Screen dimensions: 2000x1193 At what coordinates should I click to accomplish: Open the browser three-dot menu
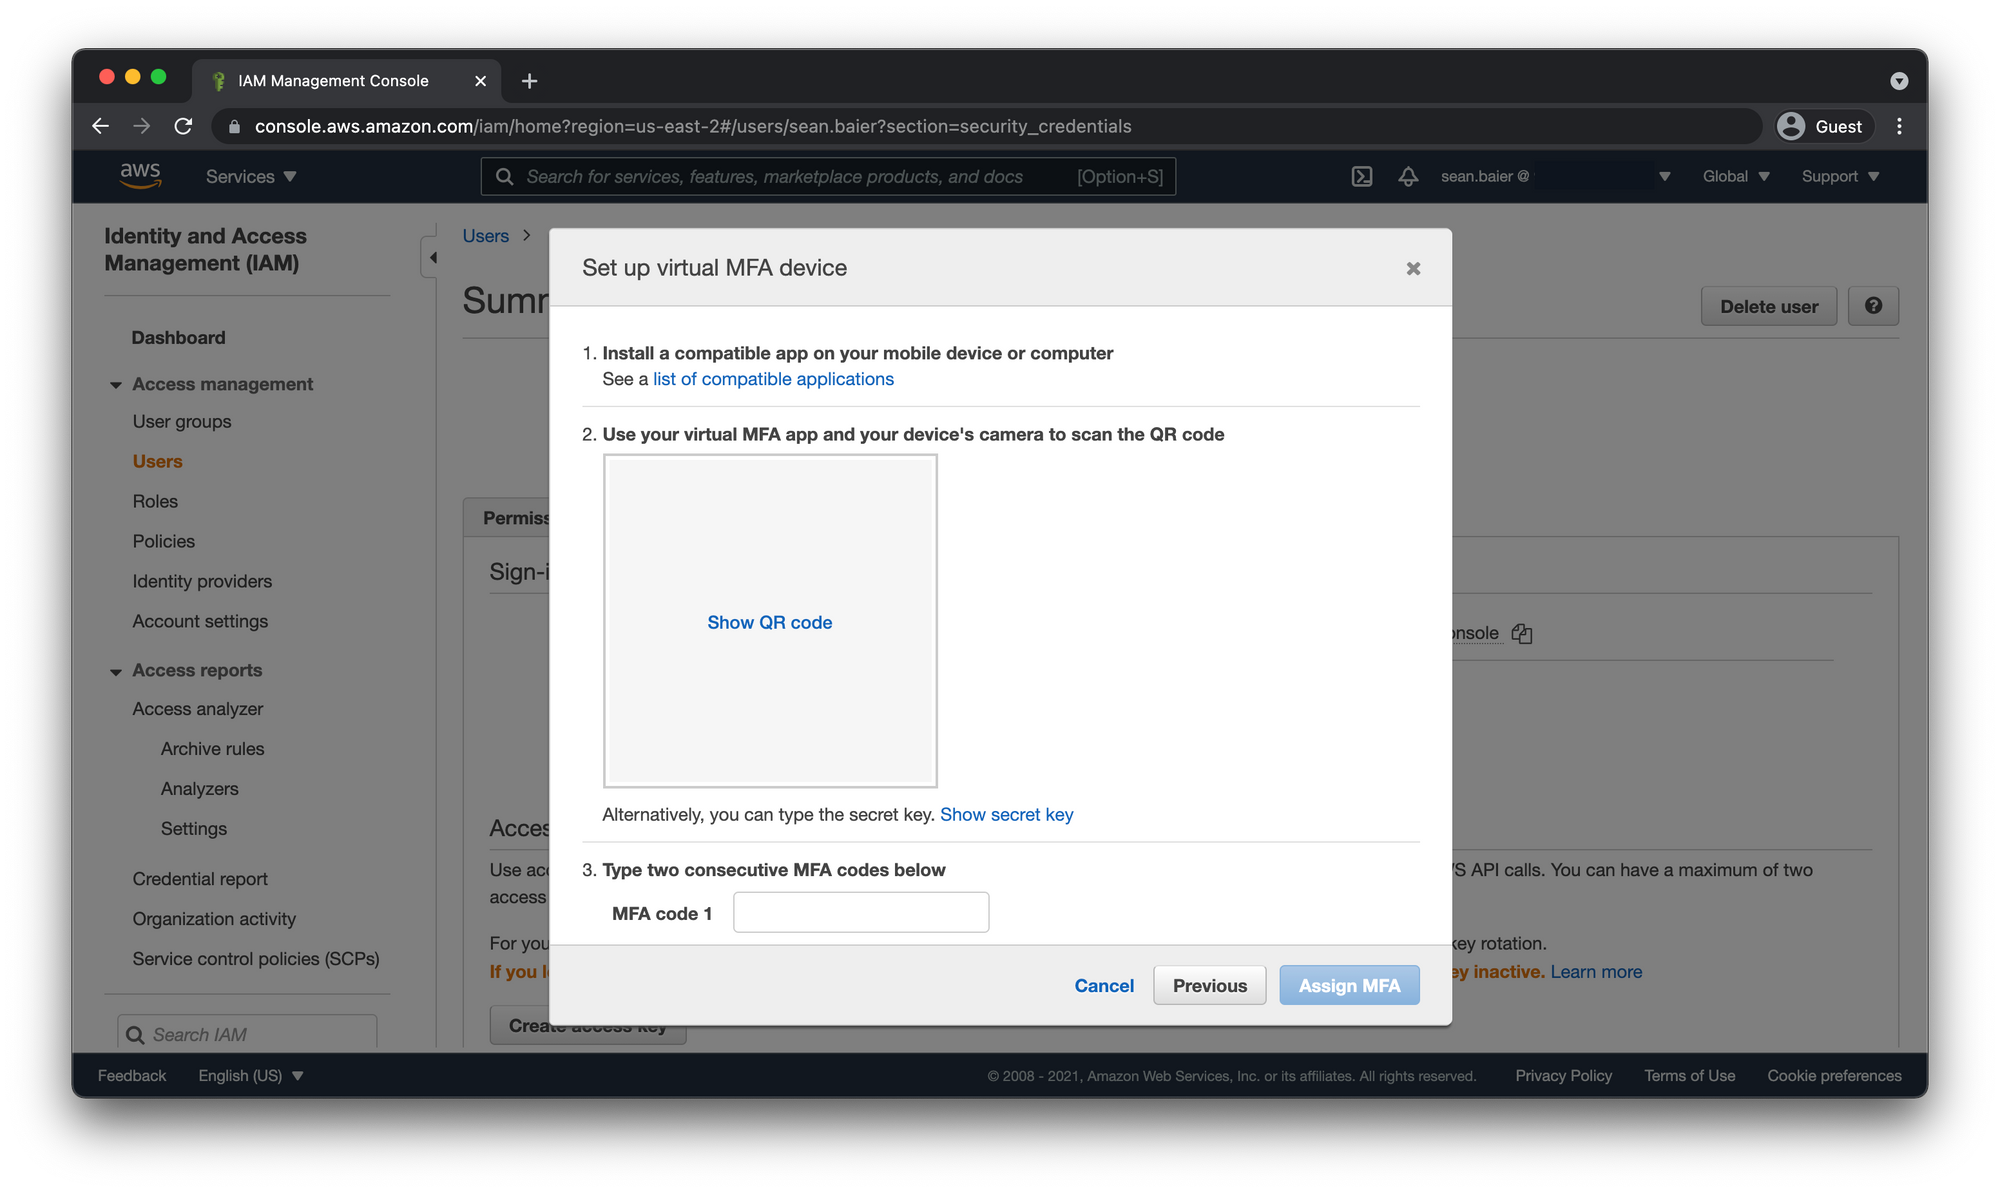[x=1899, y=126]
